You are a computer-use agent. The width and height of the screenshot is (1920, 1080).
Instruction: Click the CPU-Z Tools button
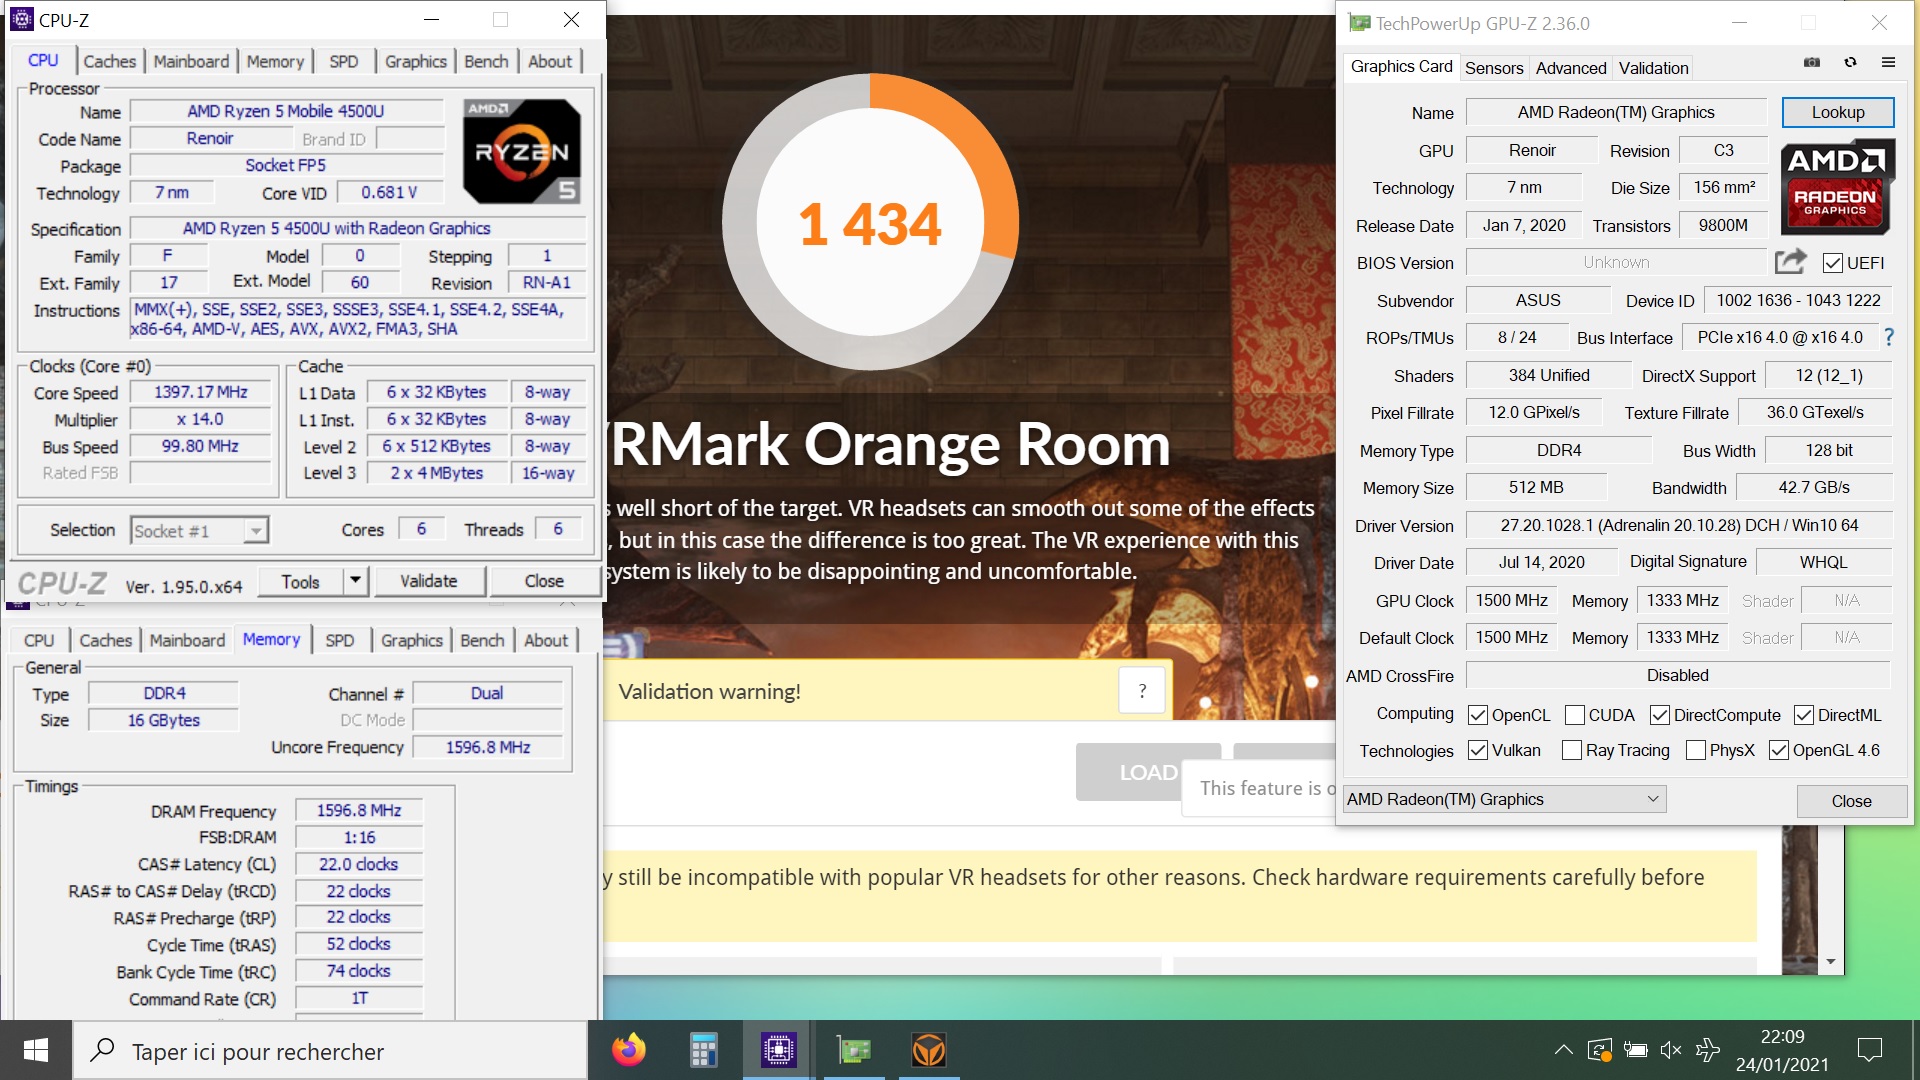(x=300, y=581)
